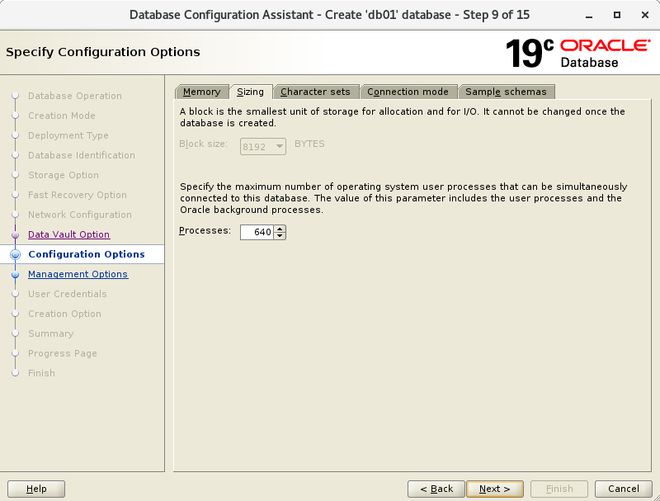
Task: Open the Character sets tab
Action: [x=315, y=92]
